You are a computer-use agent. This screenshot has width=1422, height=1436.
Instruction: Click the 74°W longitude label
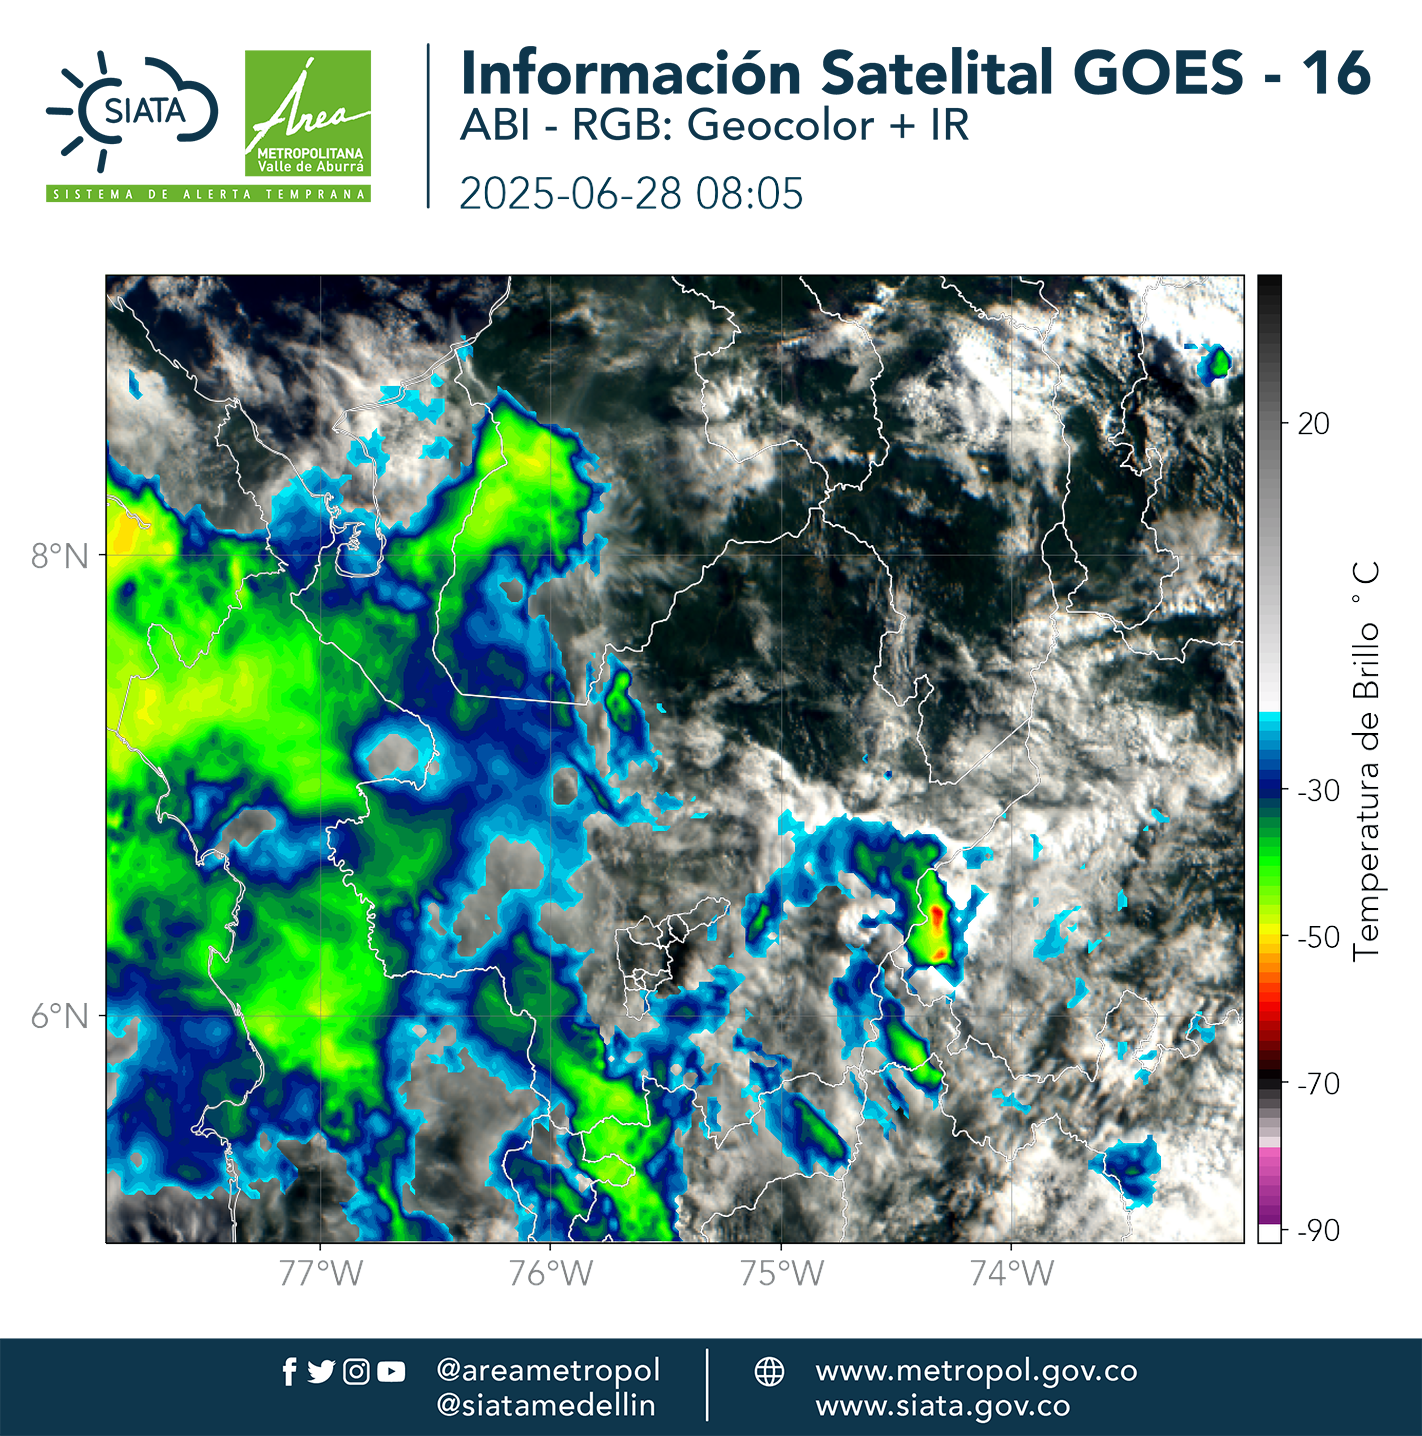point(1012,1273)
